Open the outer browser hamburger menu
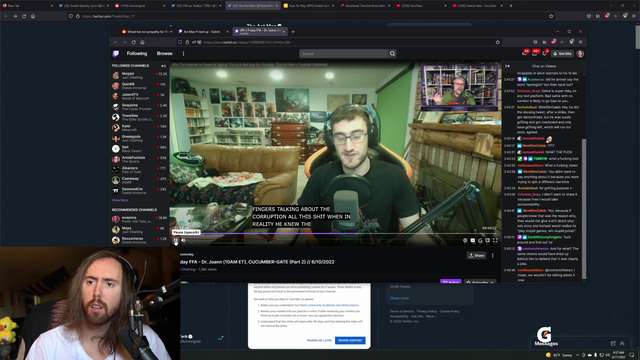The image size is (640, 360). [x=634, y=16]
